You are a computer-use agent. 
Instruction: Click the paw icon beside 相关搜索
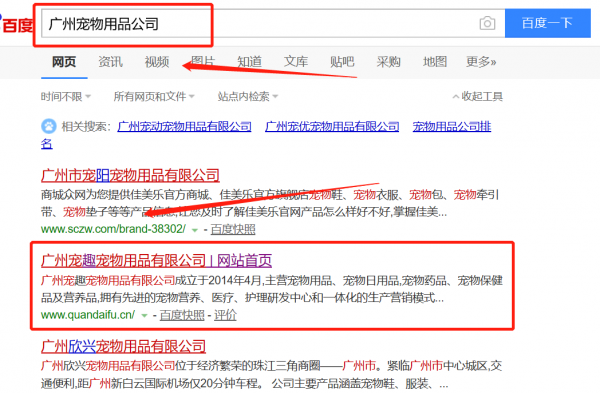49,126
